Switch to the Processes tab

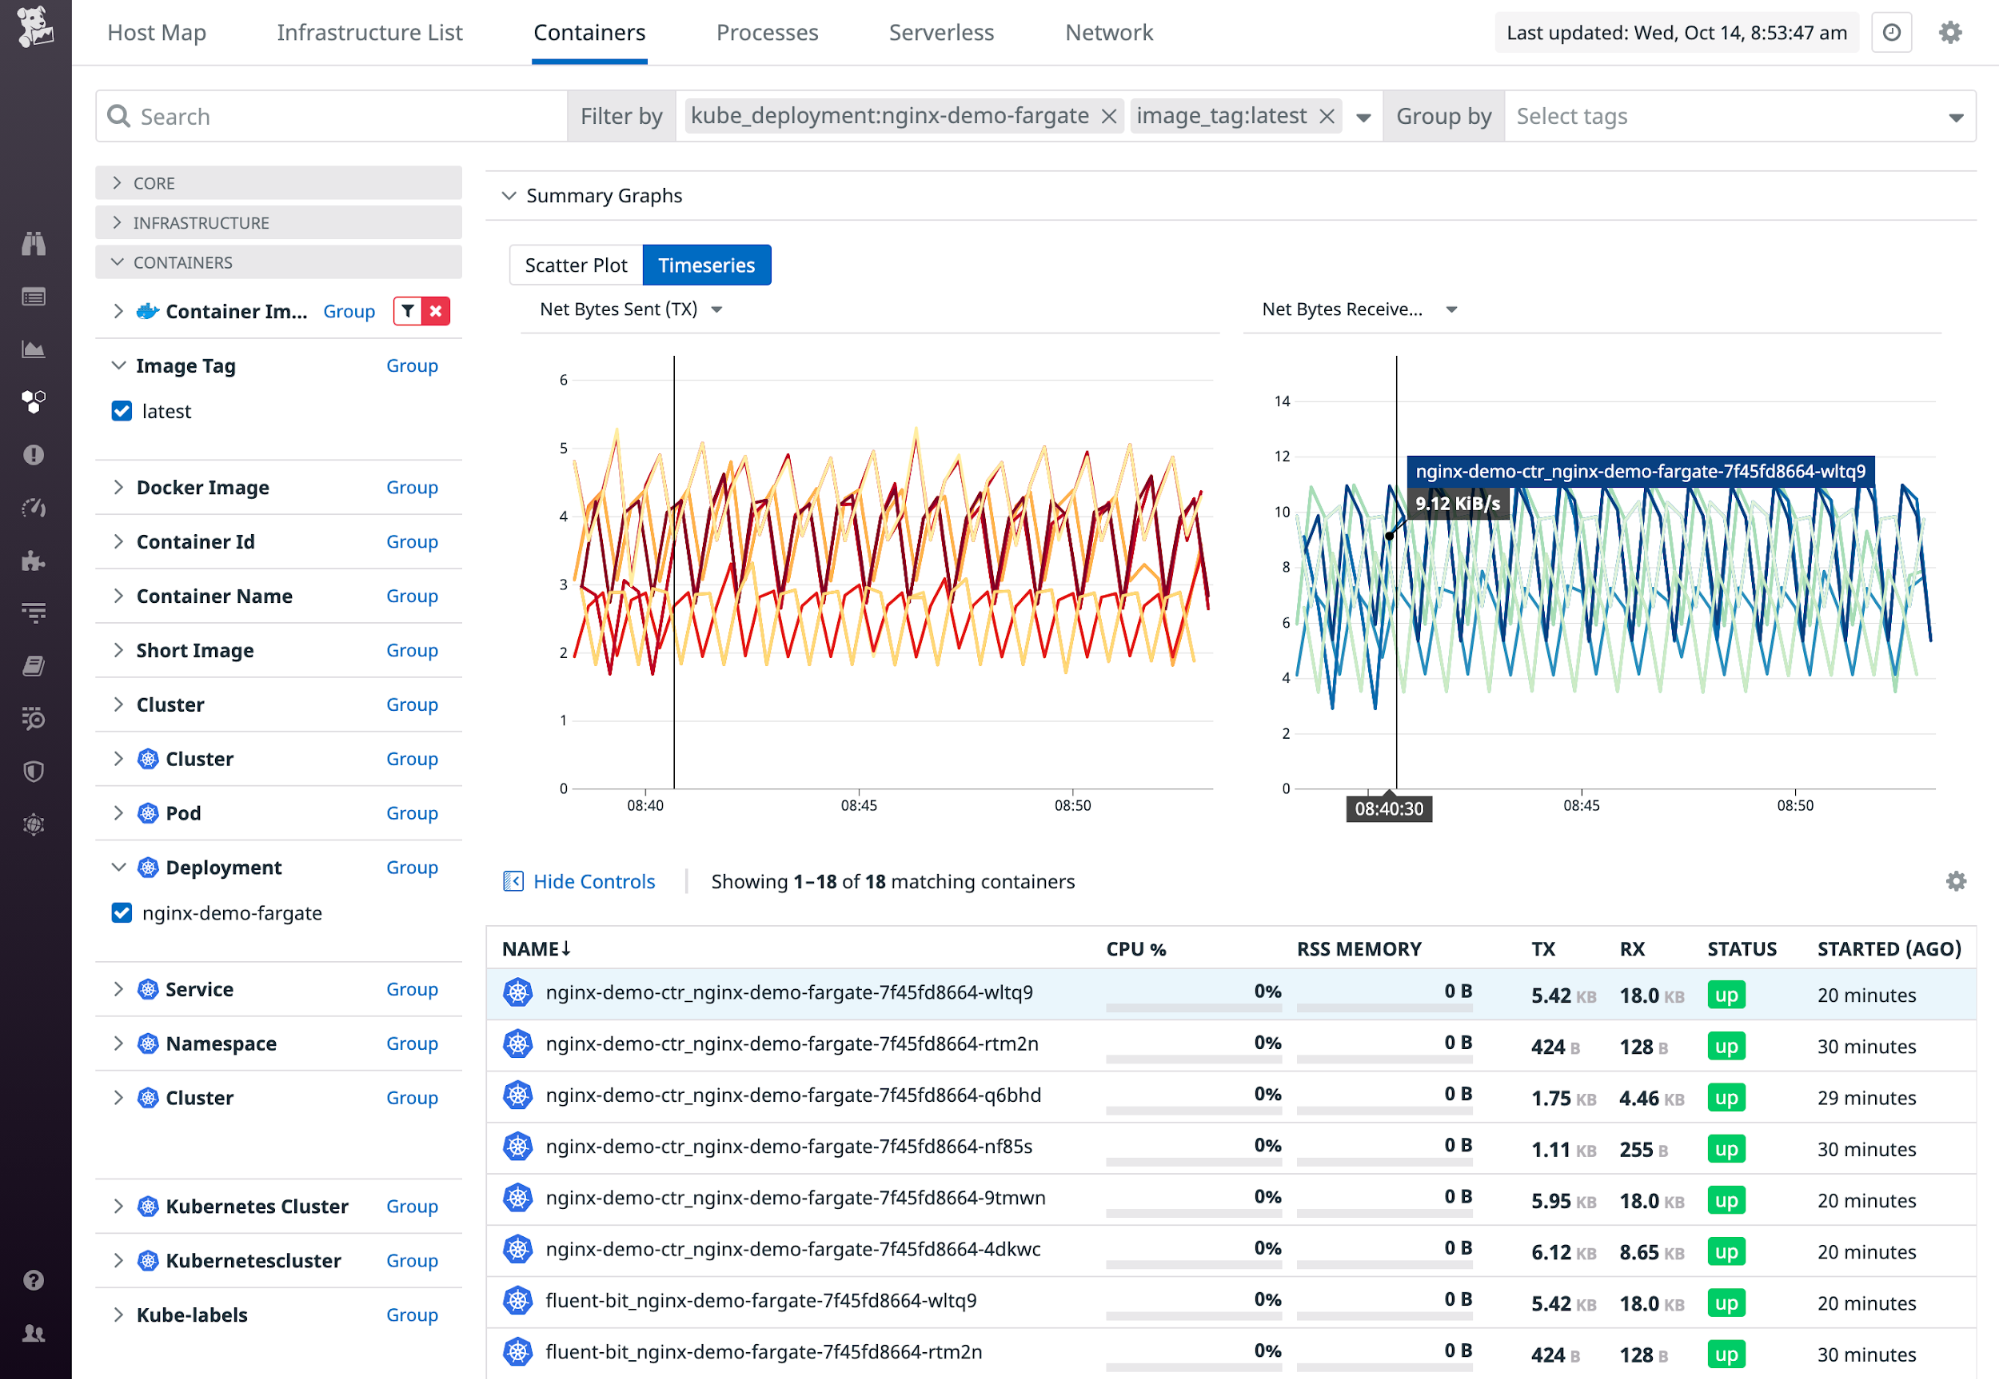[766, 32]
